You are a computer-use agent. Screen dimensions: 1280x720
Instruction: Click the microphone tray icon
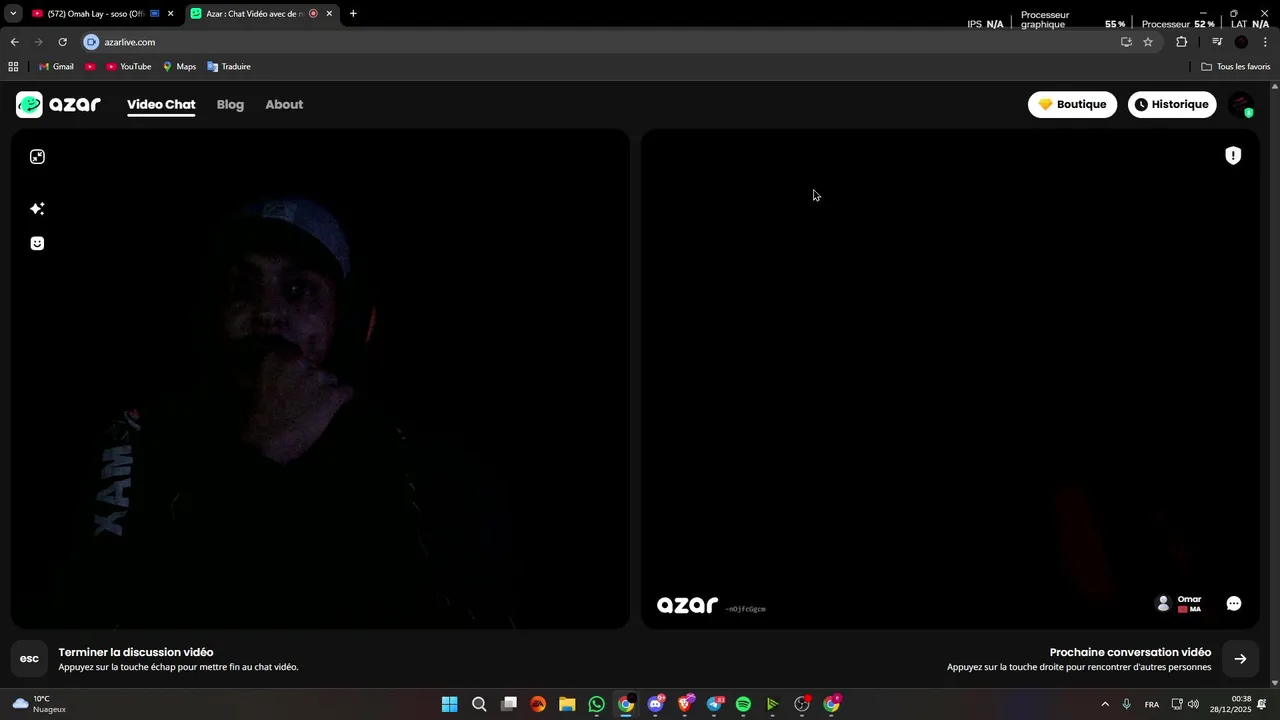(1127, 704)
